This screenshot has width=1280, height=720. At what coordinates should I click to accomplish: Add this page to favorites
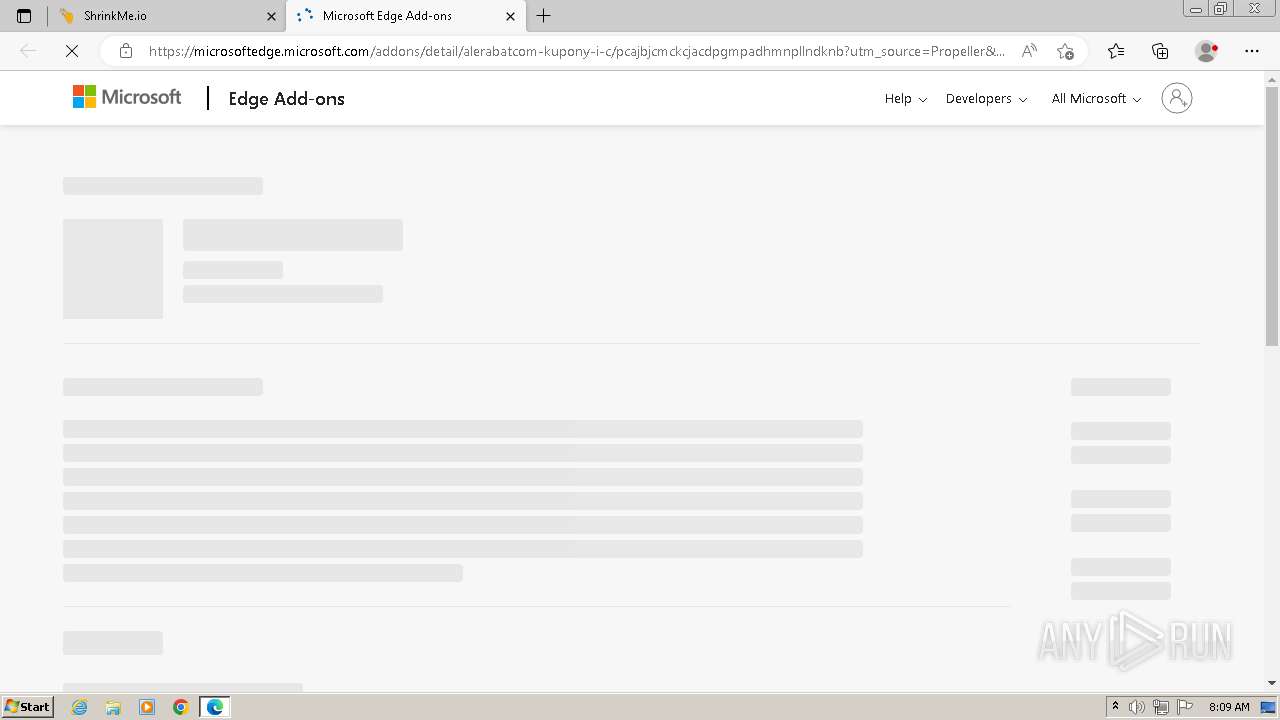click(x=1065, y=51)
